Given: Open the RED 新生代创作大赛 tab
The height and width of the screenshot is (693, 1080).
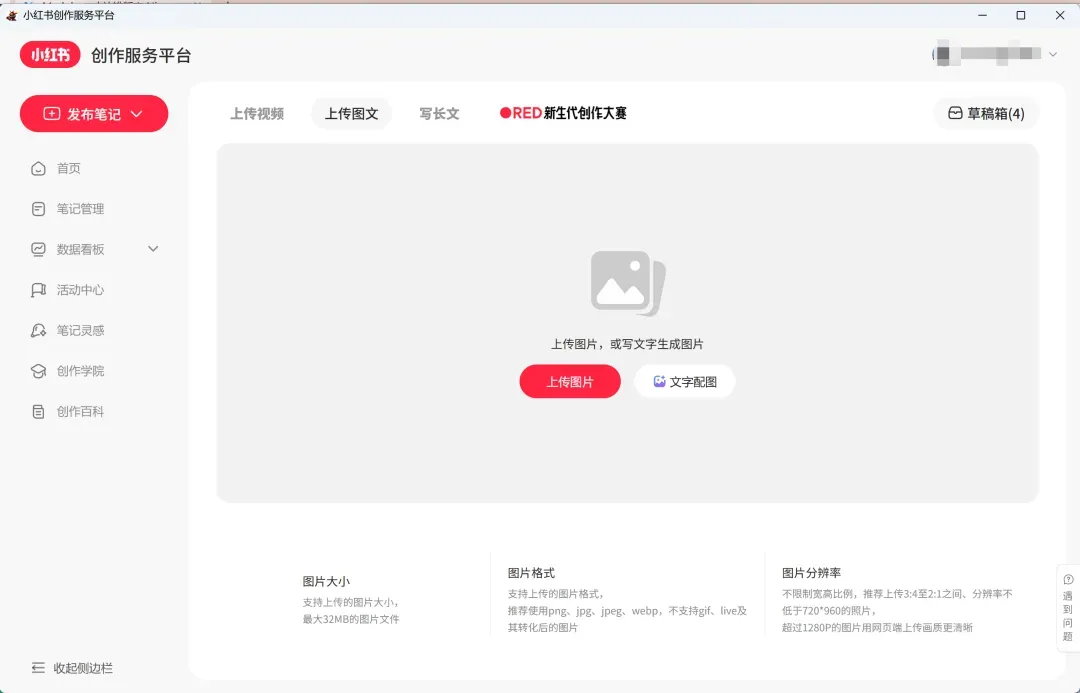Looking at the screenshot, I should [x=563, y=113].
